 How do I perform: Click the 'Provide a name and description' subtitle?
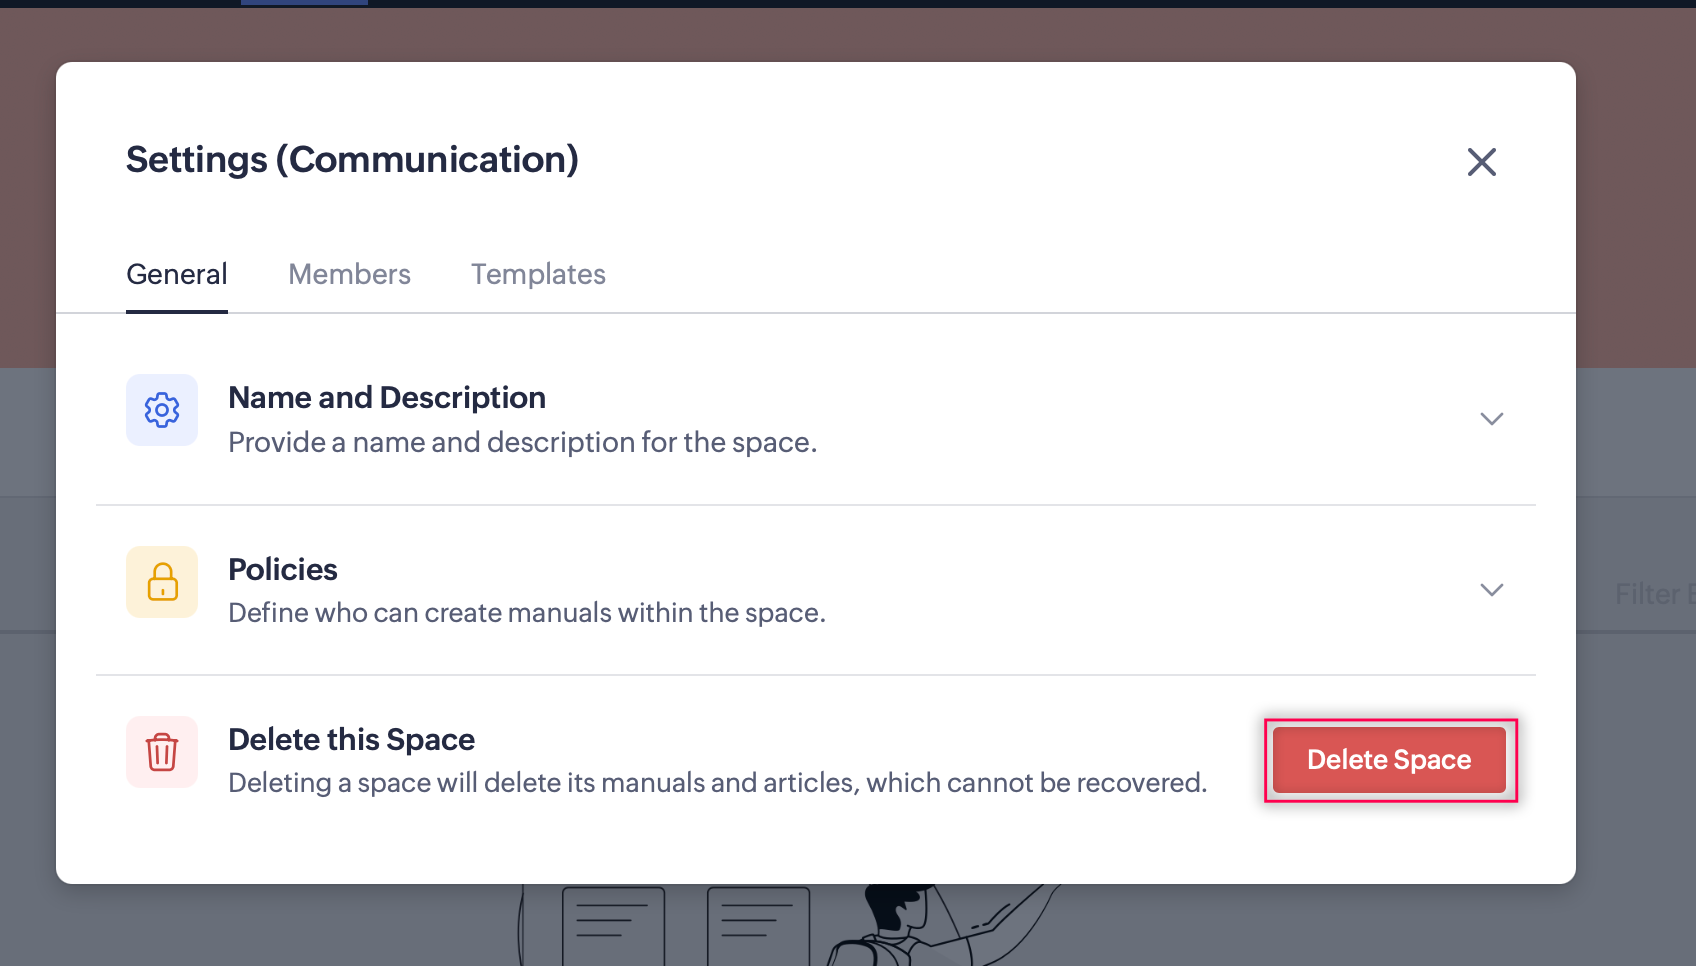(522, 442)
